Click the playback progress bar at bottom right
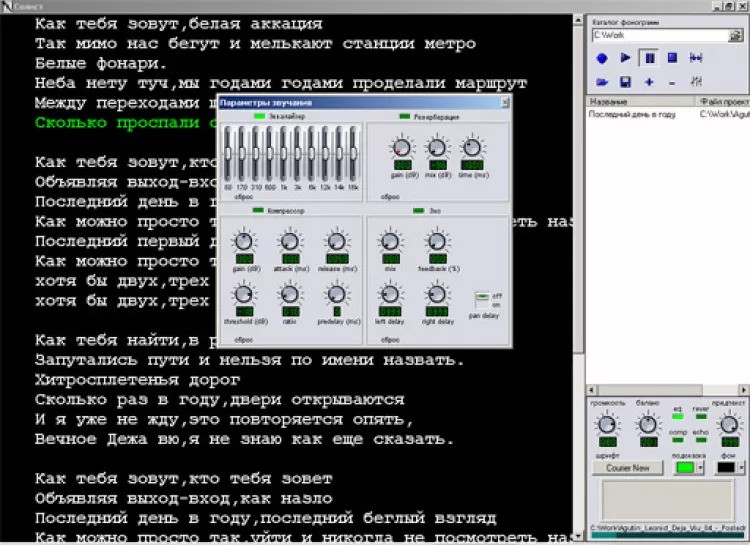This screenshot has width=750, height=545. coord(668,535)
